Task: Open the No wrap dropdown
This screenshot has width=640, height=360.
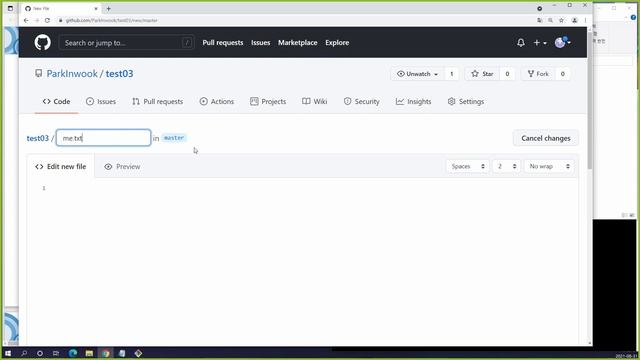Action: click(549, 167)
